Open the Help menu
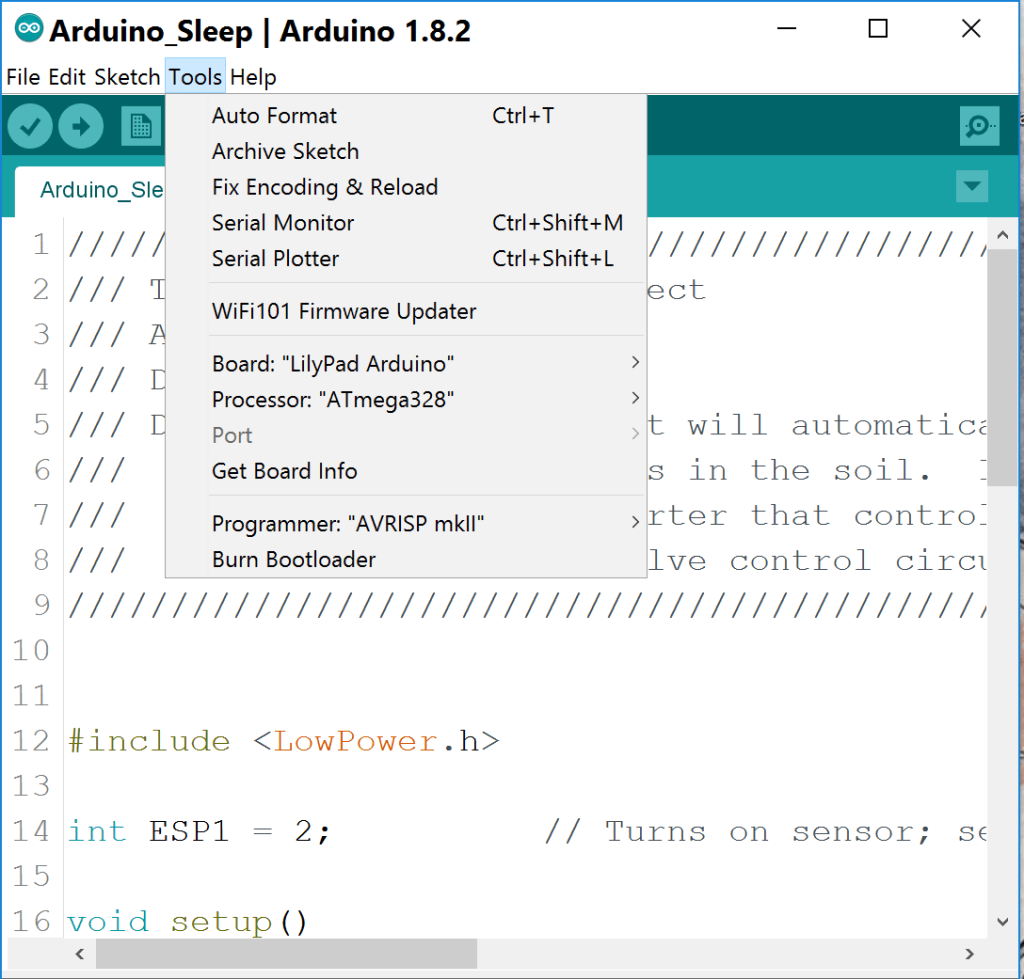Image resolution: width=1024 pixels, height=979 pixels. 254,77
